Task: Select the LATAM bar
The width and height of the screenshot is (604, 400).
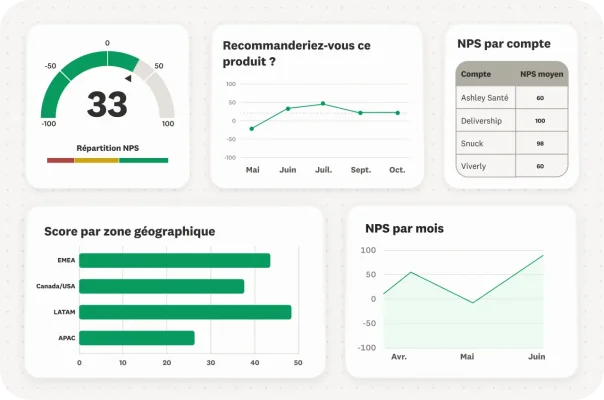Action: click(185, 312)
